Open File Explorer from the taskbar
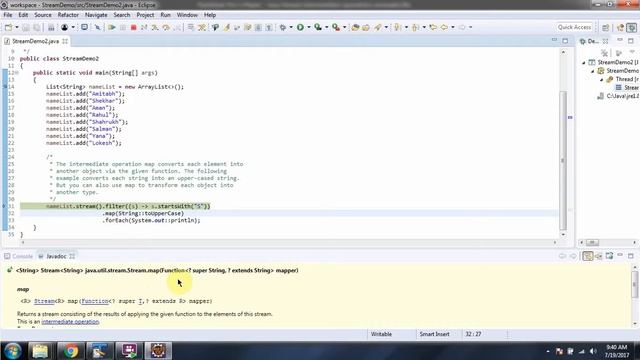The width and height of the screenshot is (640, 360). (x=40, y=351)
